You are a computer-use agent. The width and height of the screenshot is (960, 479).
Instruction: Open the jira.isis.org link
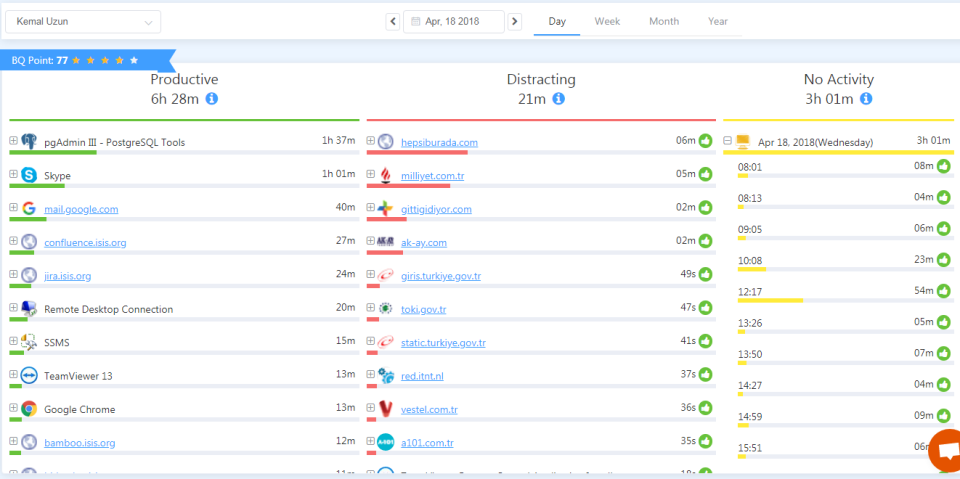pyautogui.click(x=67, y=276)
